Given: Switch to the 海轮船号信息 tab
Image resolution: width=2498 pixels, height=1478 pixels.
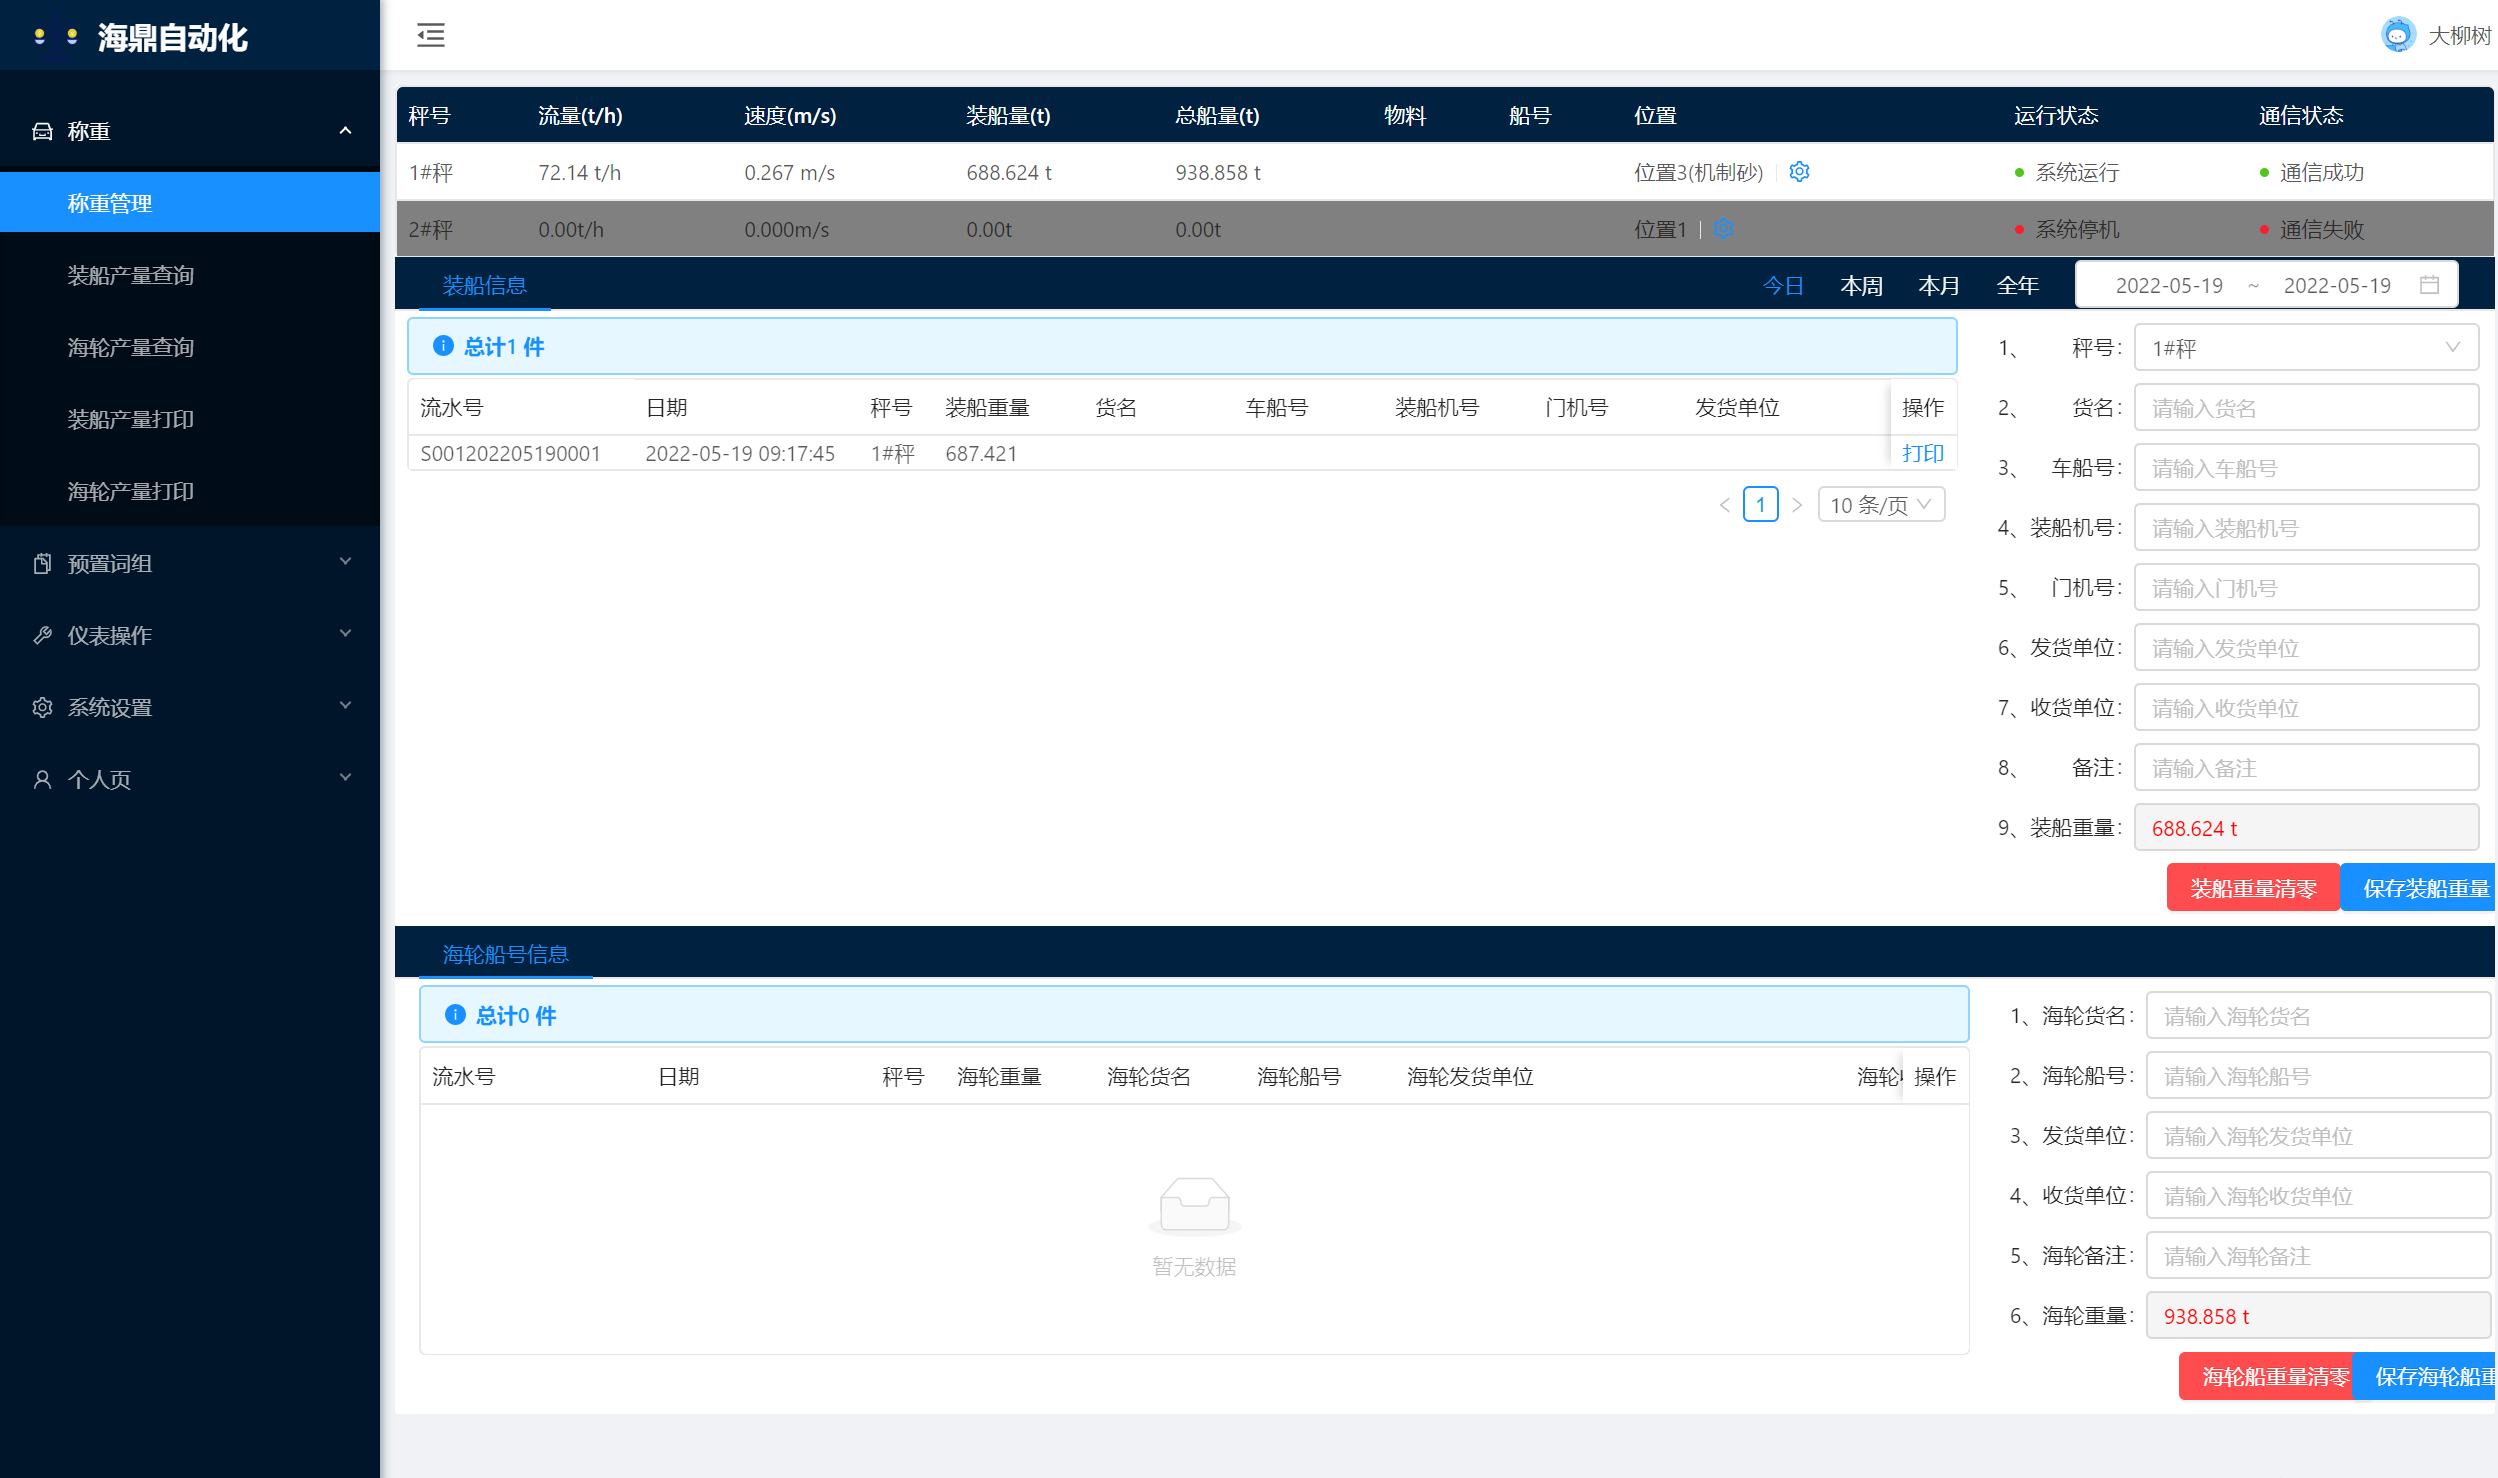Looking at the screenshot, I should pos(505,954).
